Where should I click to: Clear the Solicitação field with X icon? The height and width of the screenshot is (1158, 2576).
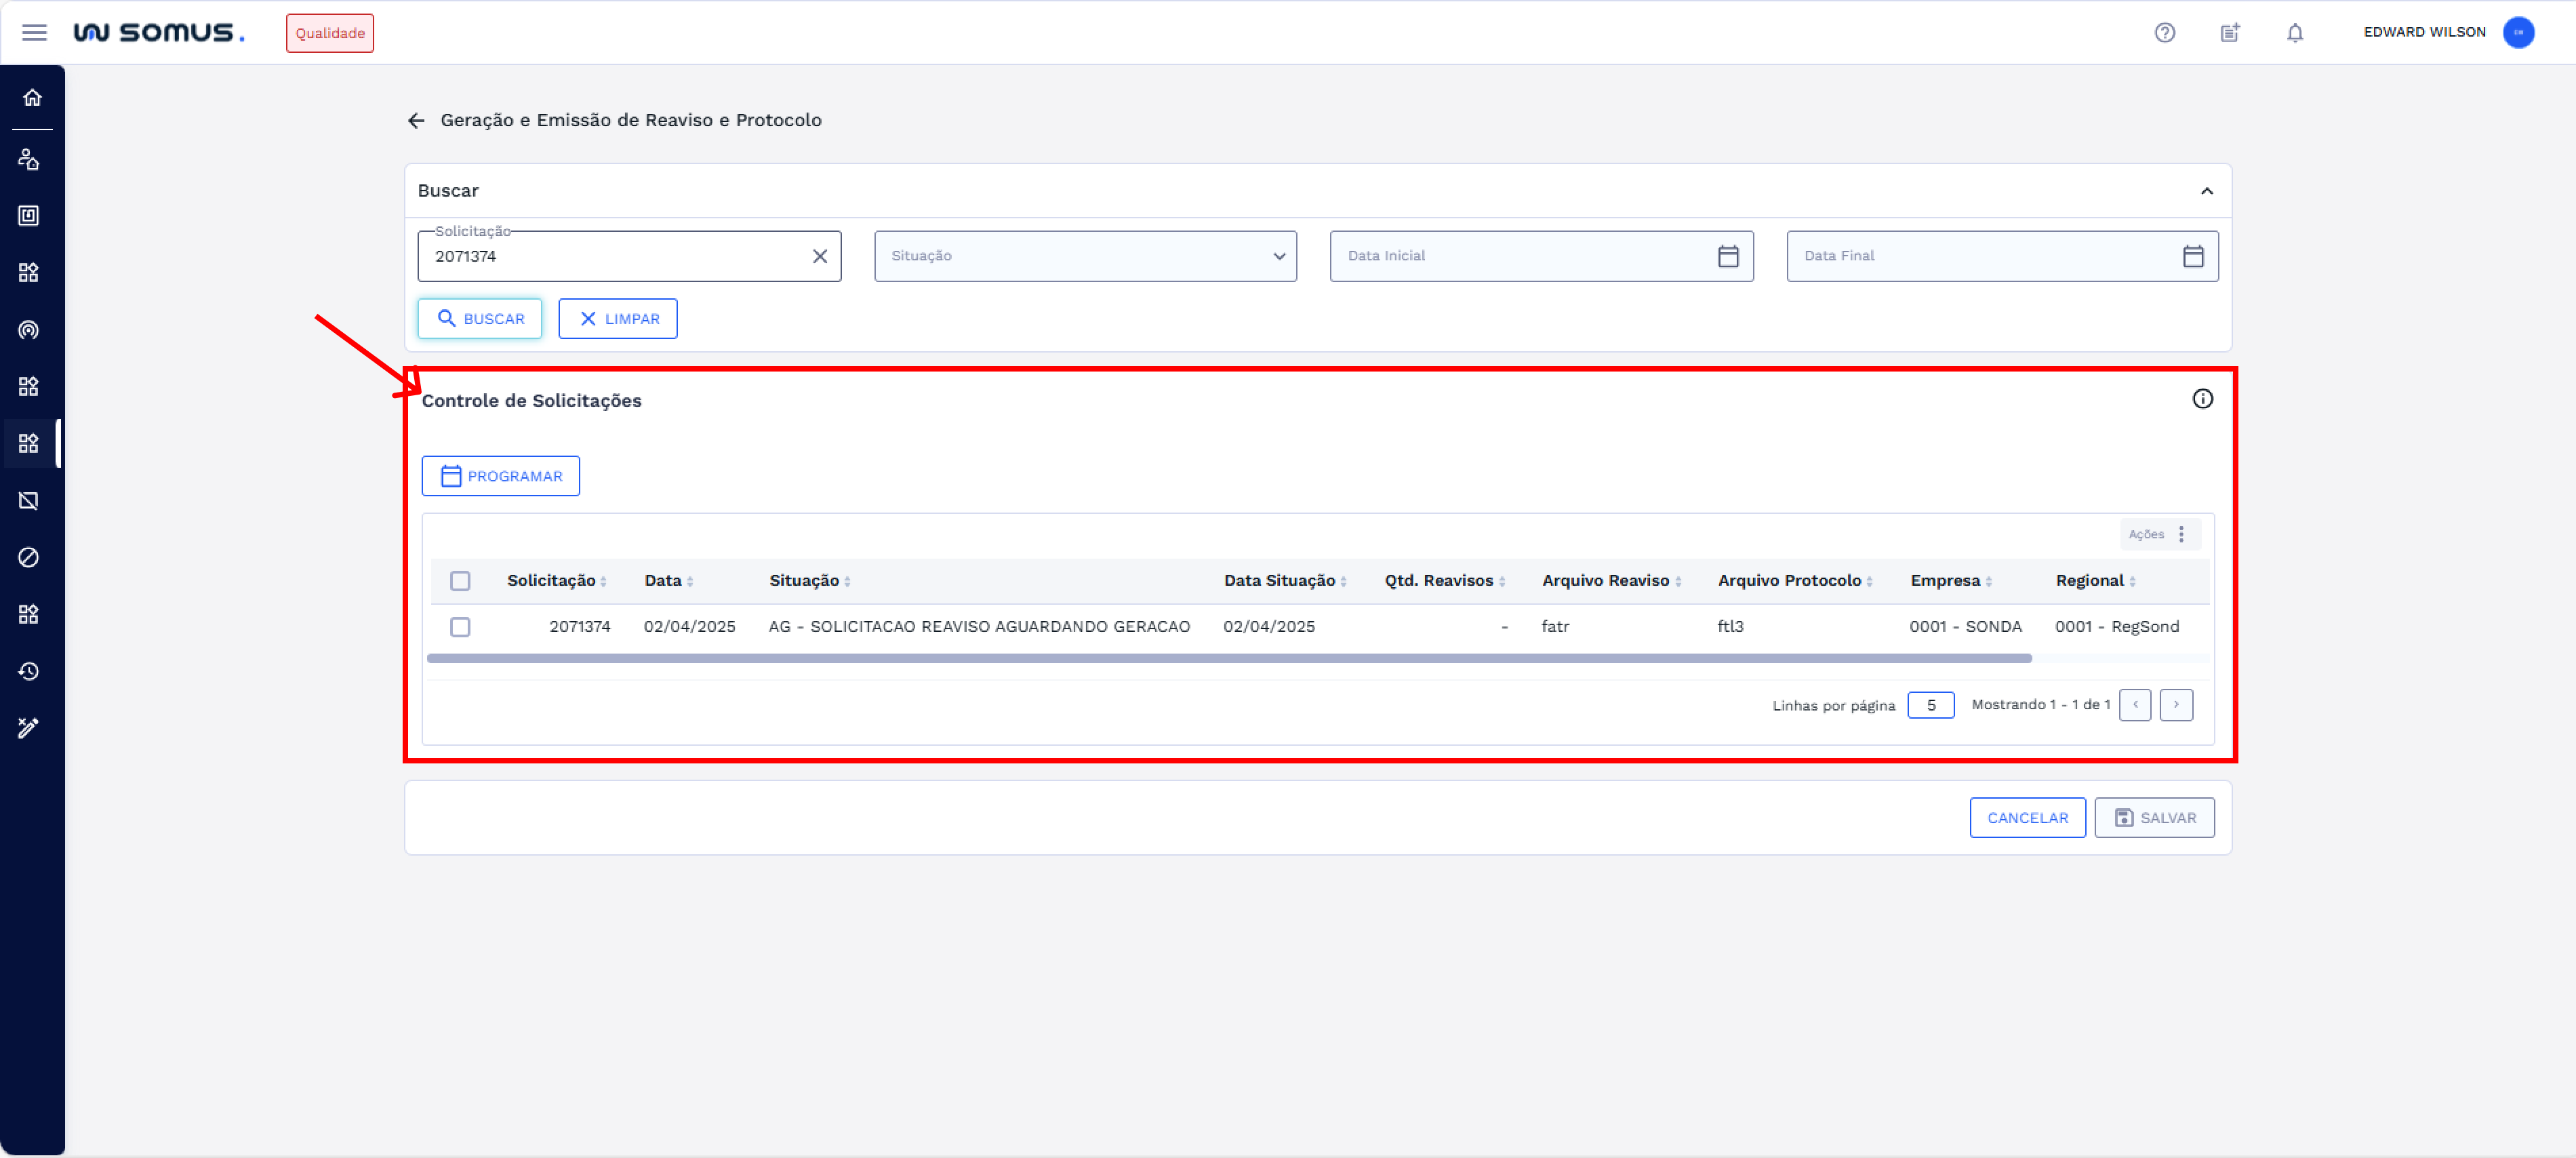(819, 256)
